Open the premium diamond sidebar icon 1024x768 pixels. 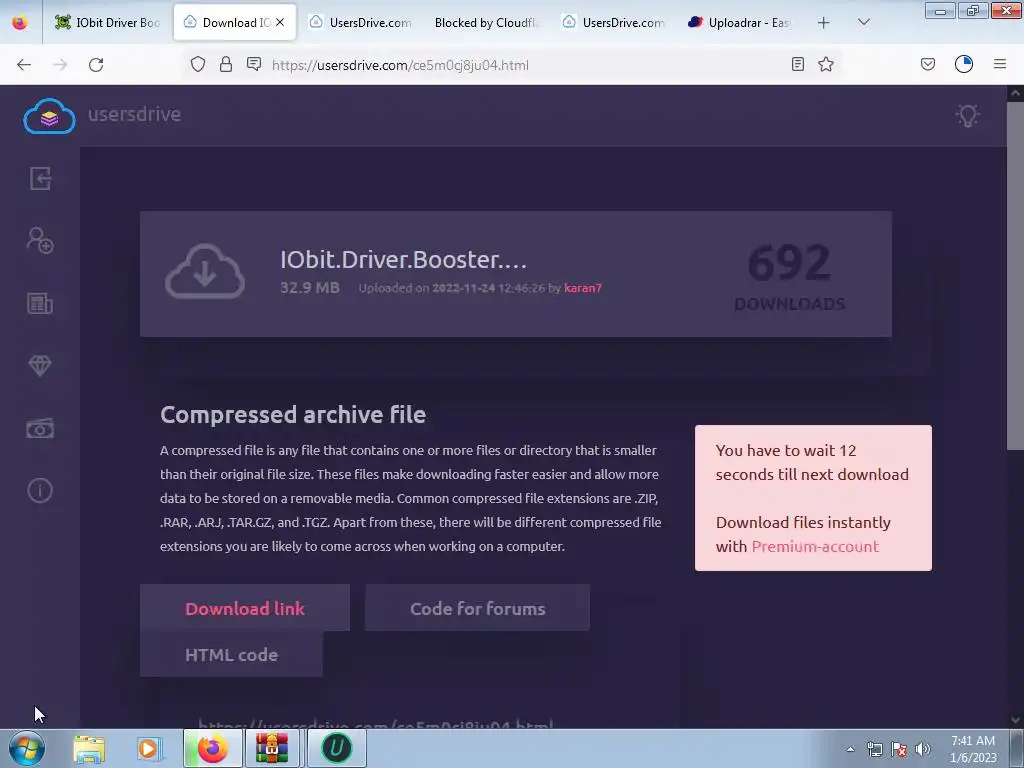[x=40, y=365]
